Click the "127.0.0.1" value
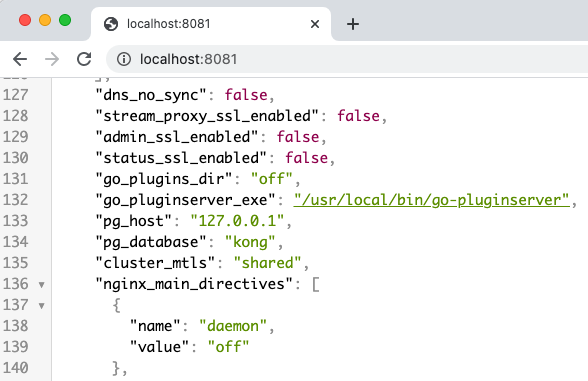The image size is (588, 381). click(237, 221)
